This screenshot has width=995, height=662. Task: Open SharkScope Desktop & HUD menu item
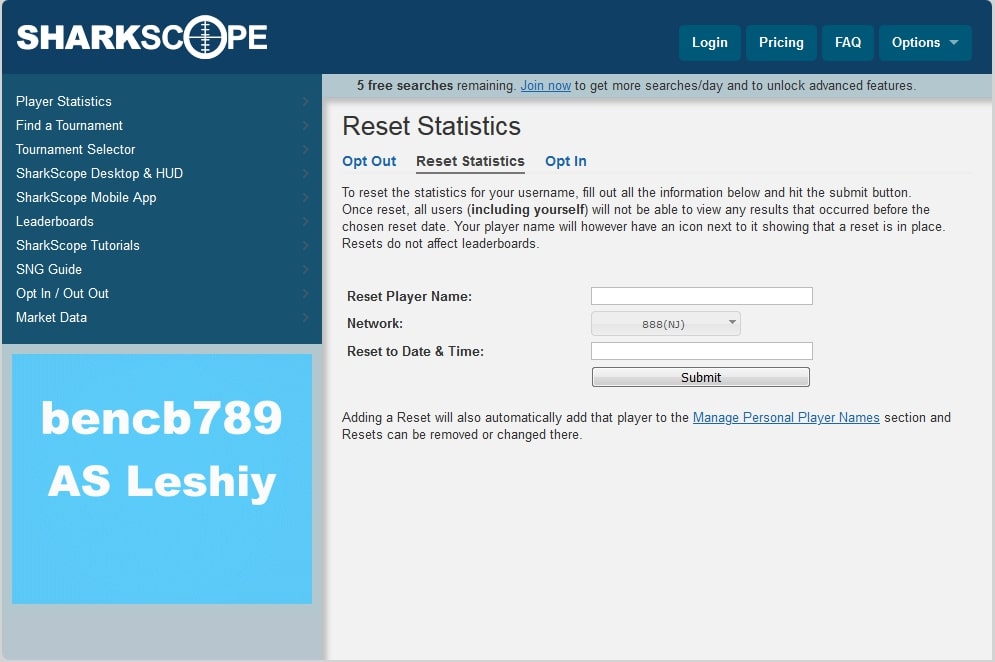click(x=162, y=174)
